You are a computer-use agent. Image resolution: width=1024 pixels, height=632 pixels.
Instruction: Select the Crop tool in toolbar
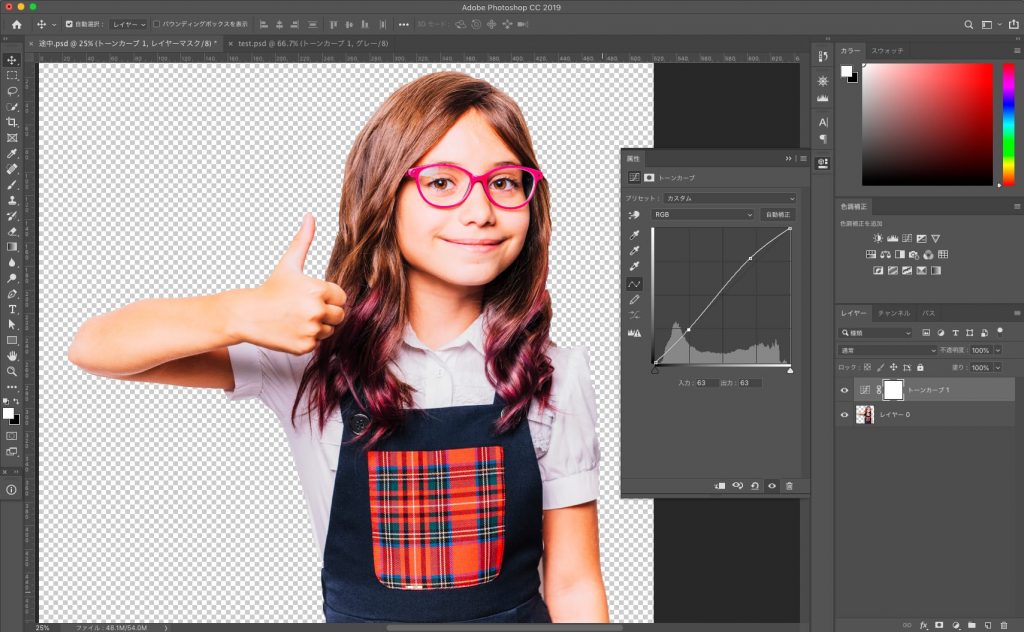pos(12,122)
